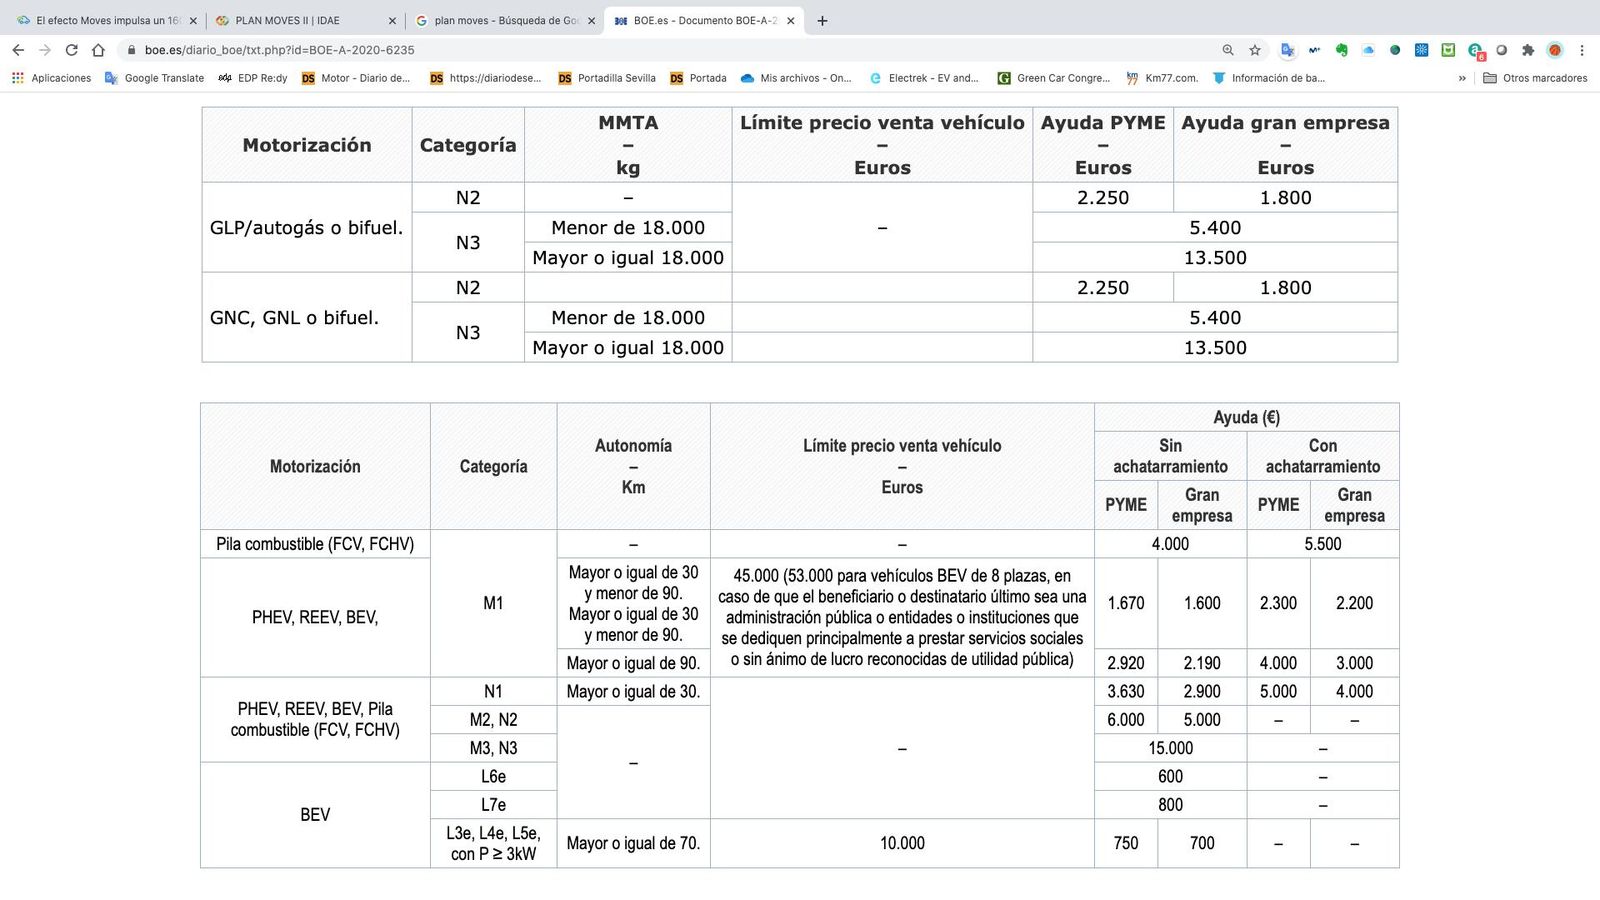The width and height of the screenshot is (1600, 900).
Task: Switch to the plan moves search tab
Action: (x=500, y=19)
